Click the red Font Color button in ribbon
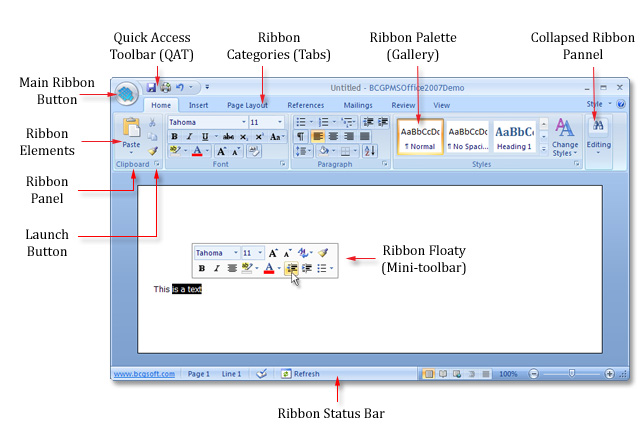 pyautogui.click(x=197, y=151)
